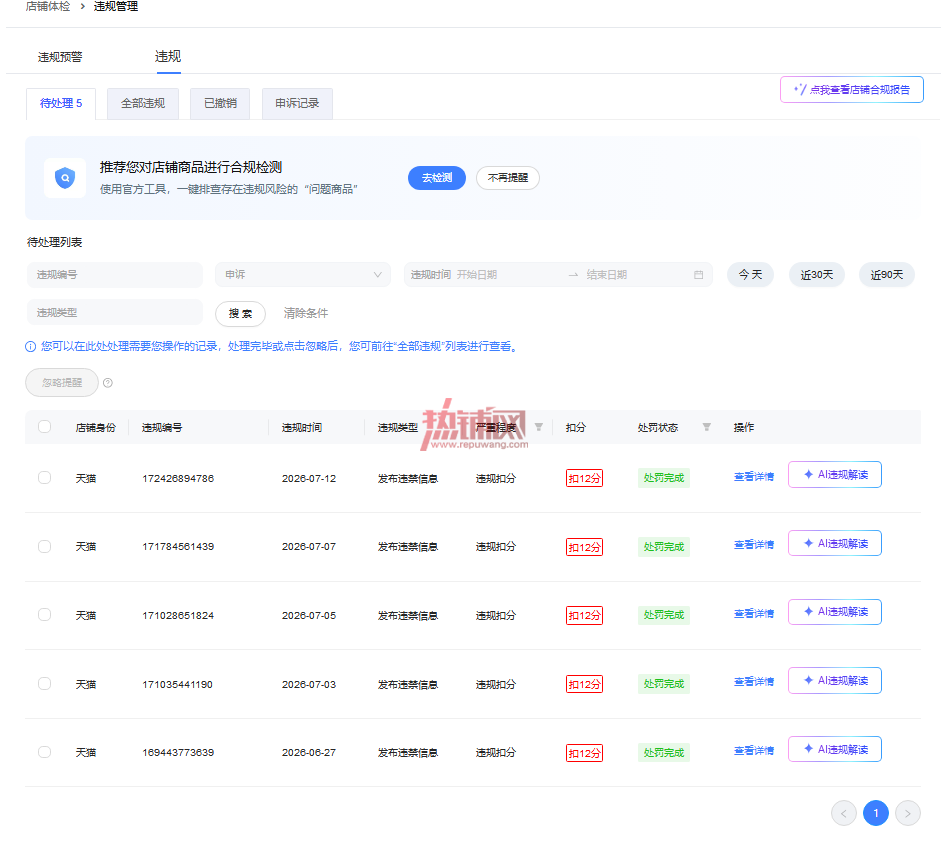Filter by 近30天
The height and width of the screenshot is (850, 948).
[x=817, y=274]
